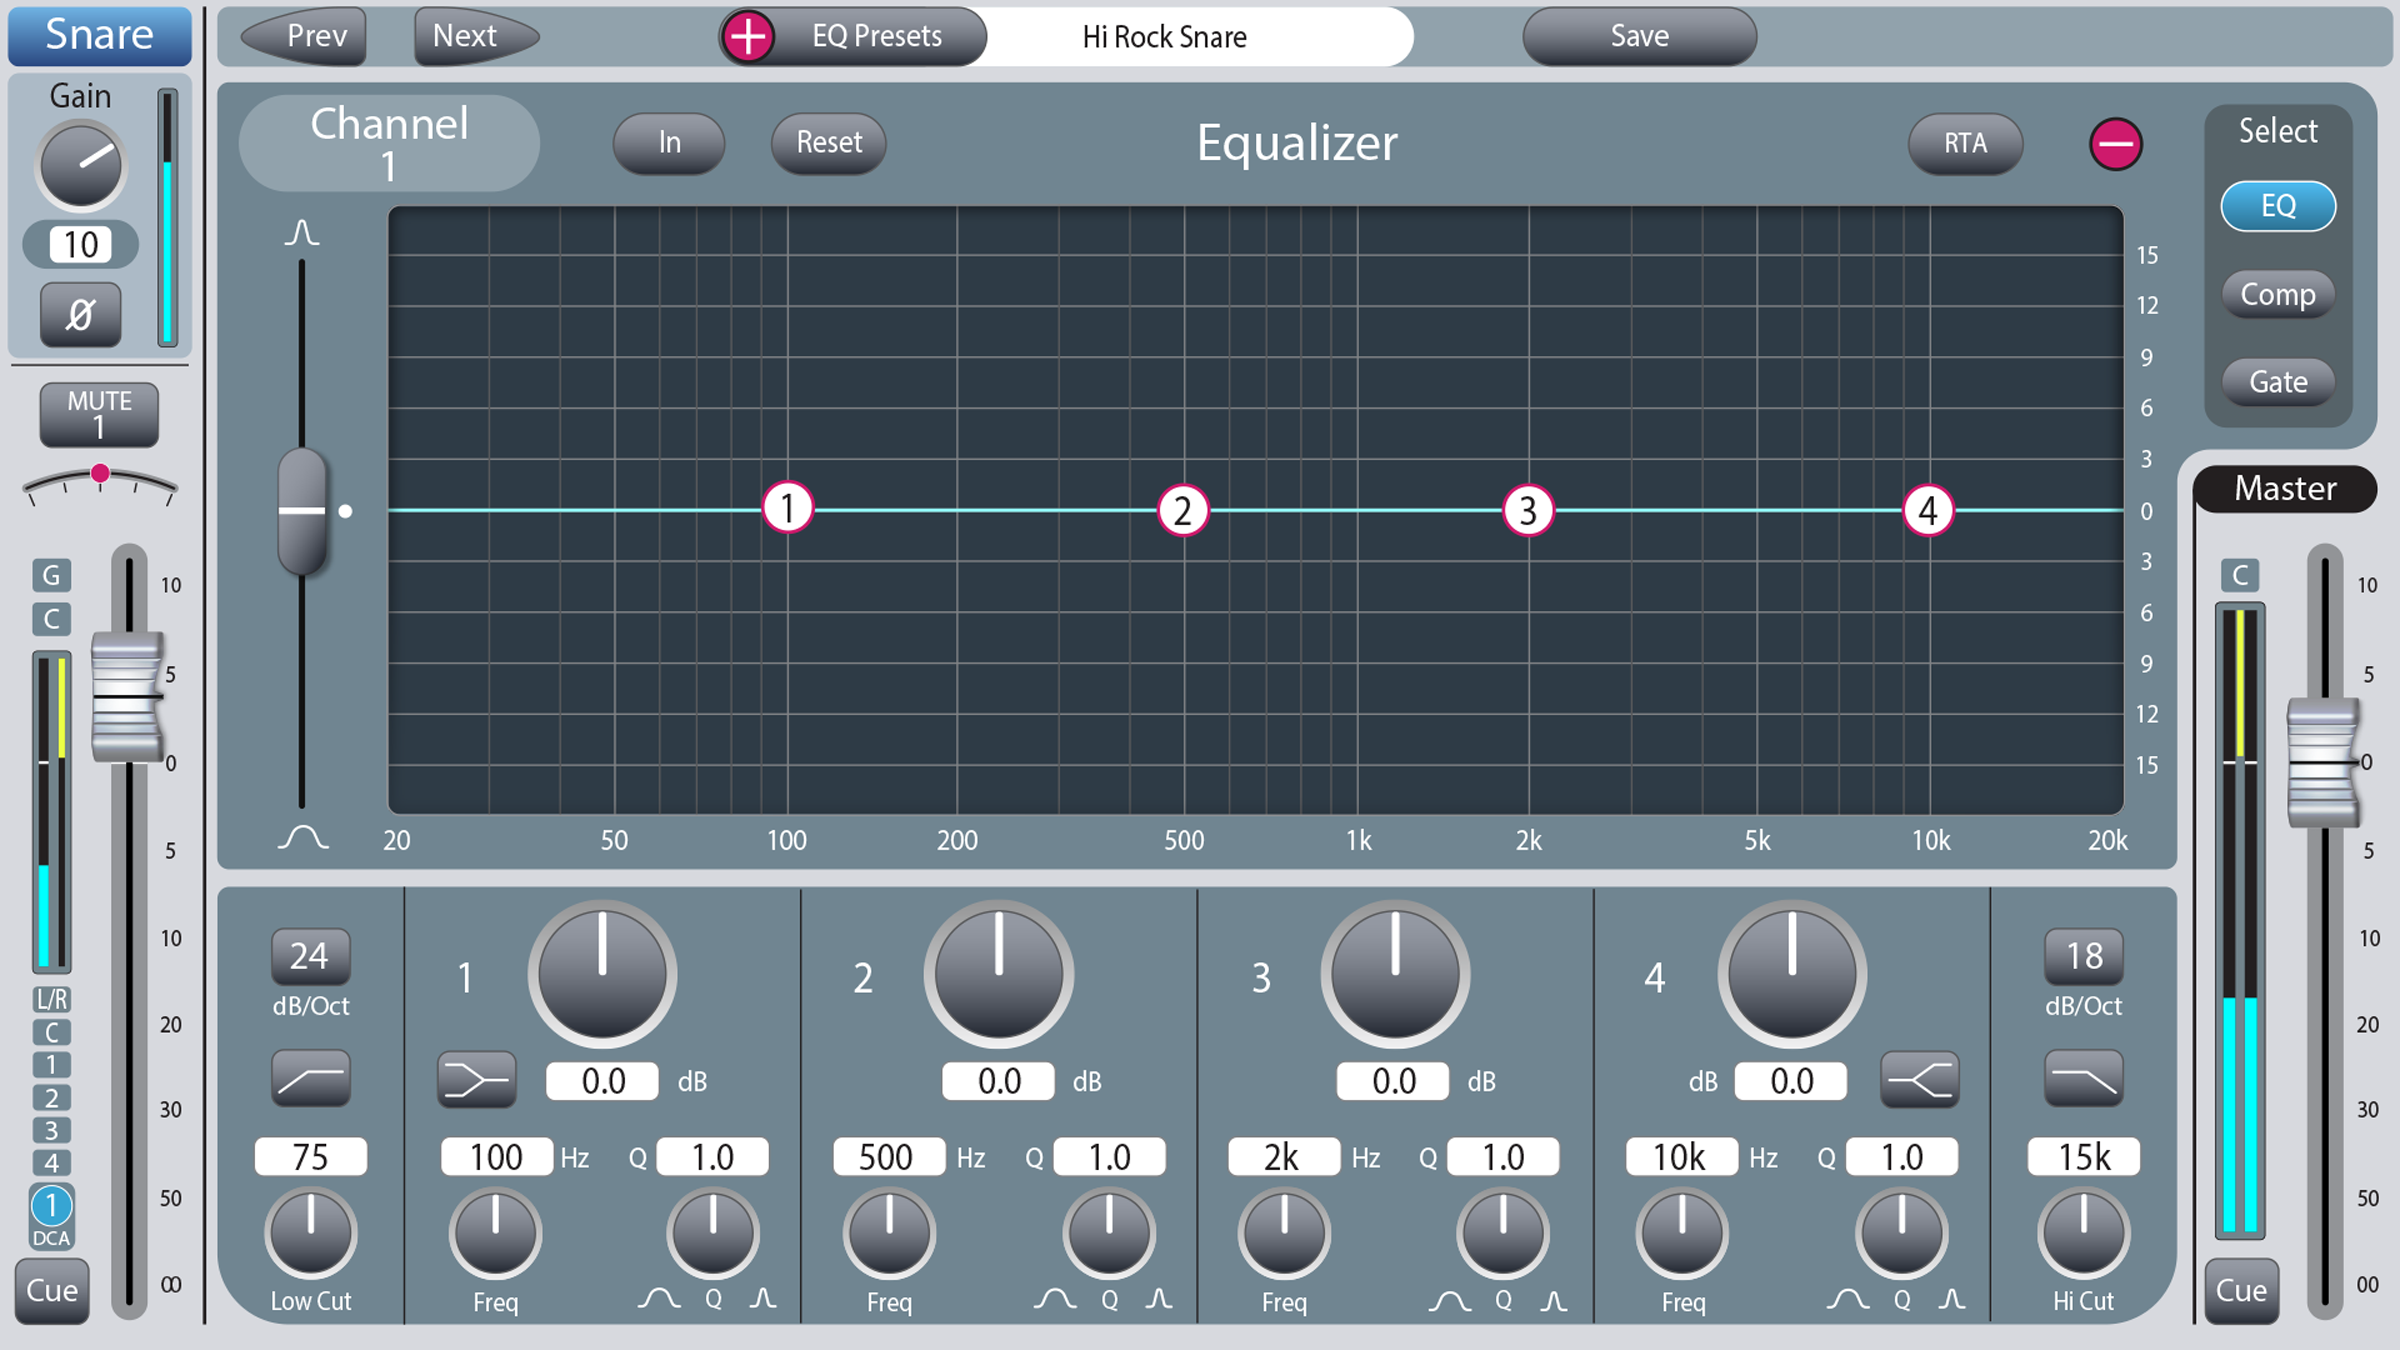Click the Low Cut filter shape icon
2400x1350 pixels.
[x=311, y=1078]
